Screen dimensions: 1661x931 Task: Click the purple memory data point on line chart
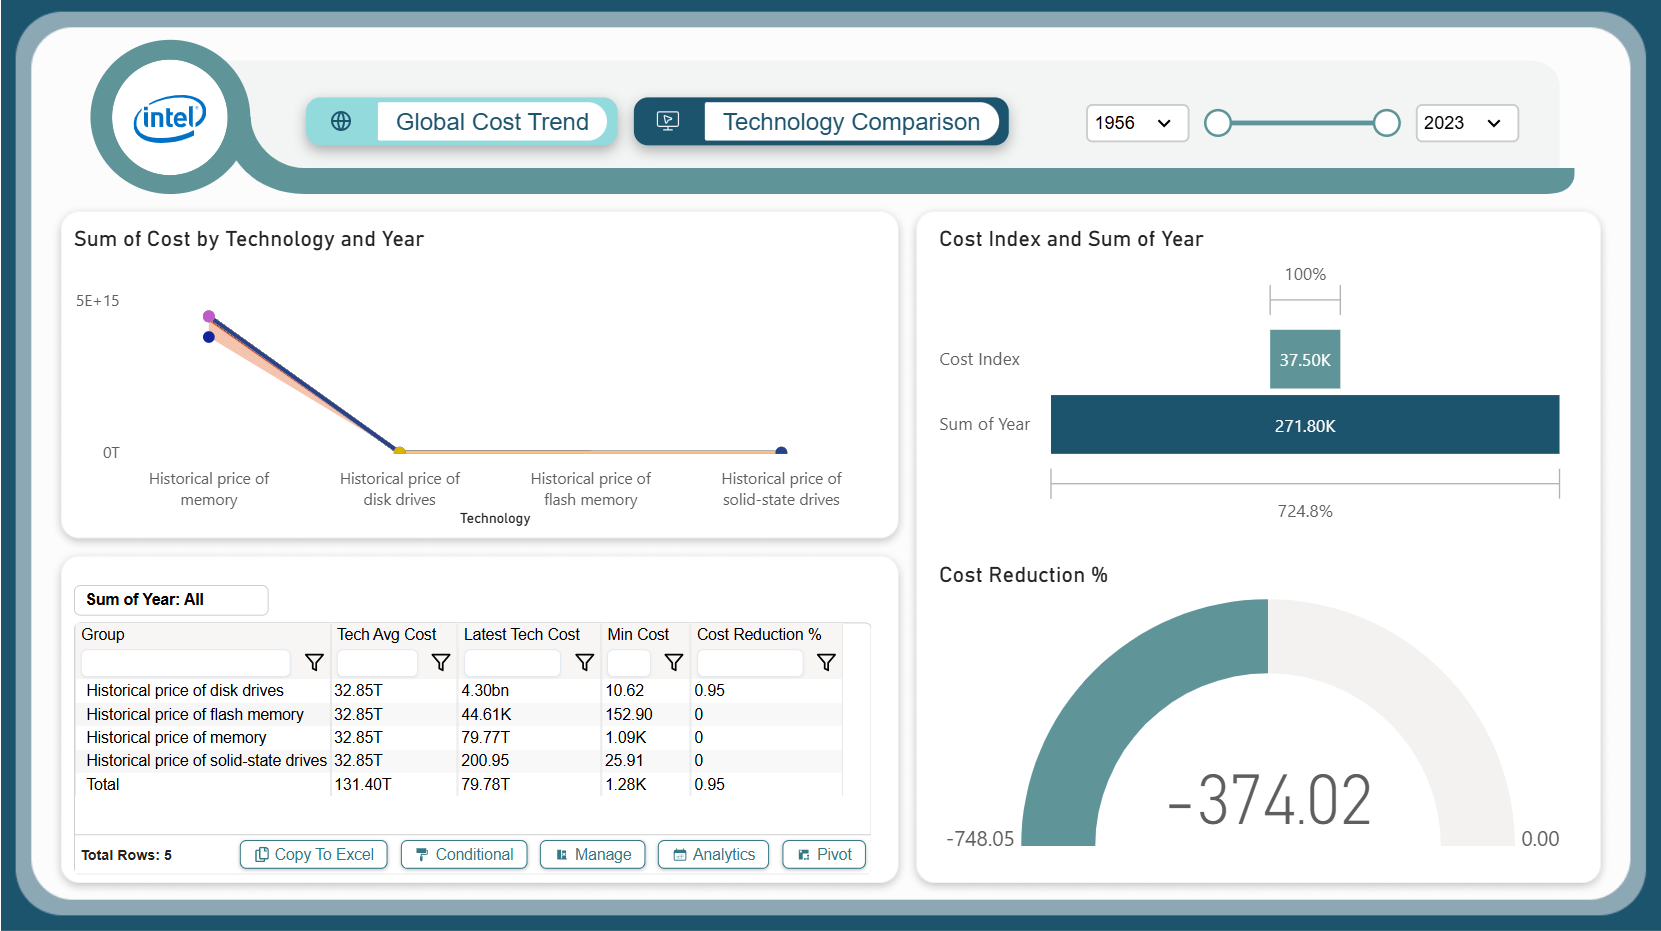click(x=209, y=316)
